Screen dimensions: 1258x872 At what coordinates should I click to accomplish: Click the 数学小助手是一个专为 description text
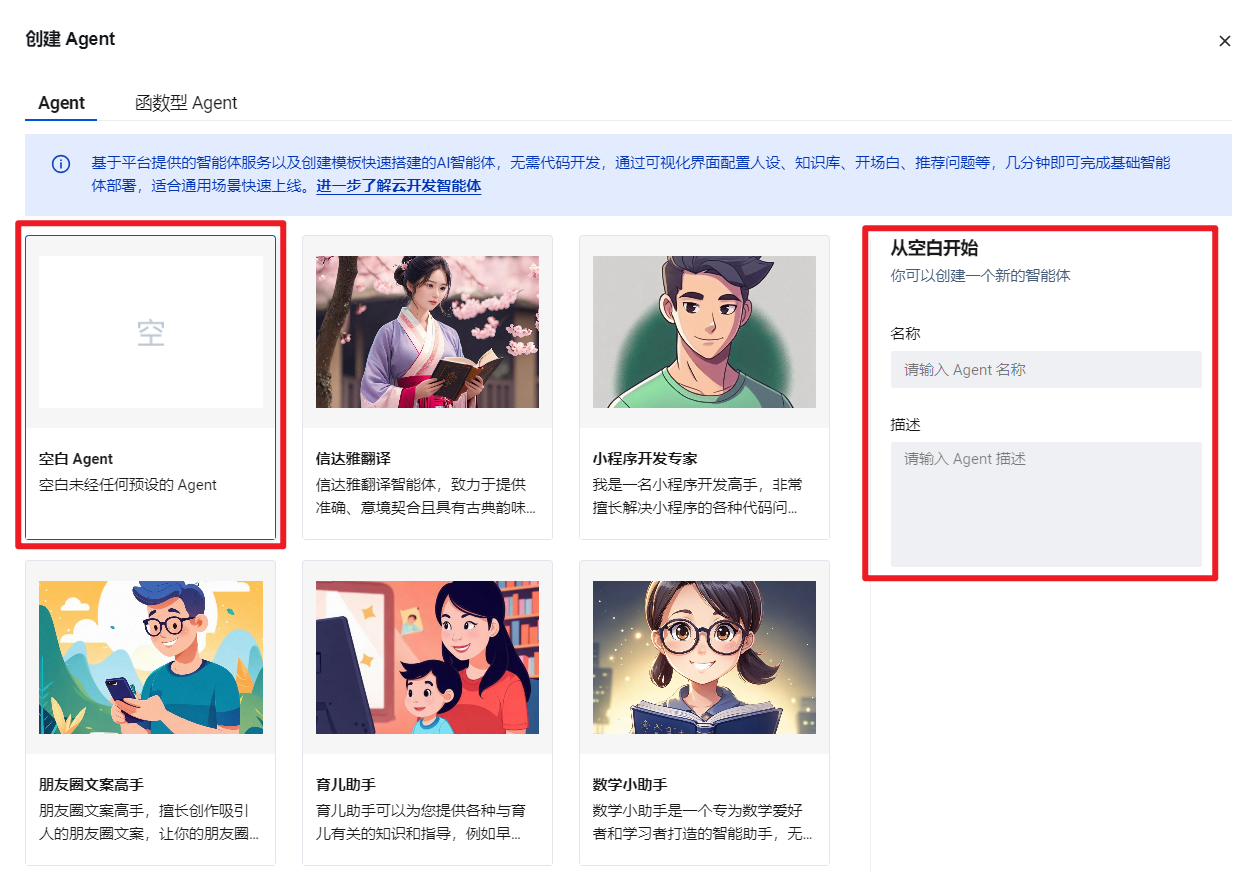(704, 821)
